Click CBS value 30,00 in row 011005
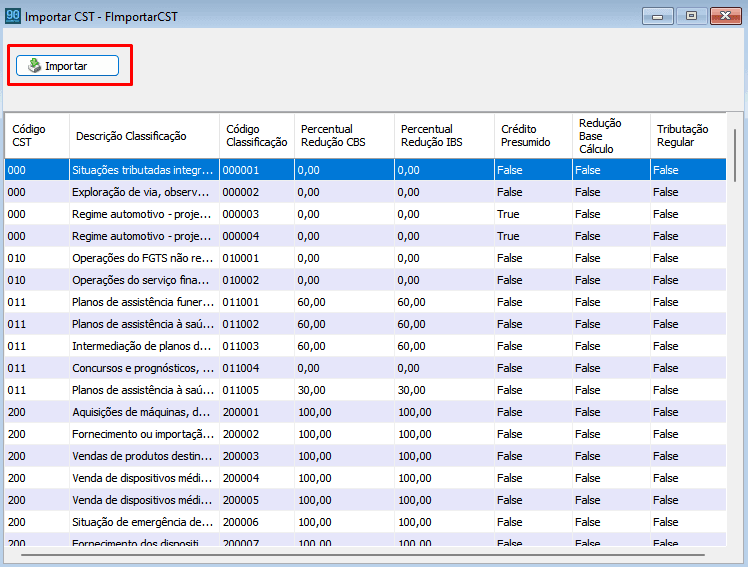This screenshot has width=748, height=567. coord(312,390)
